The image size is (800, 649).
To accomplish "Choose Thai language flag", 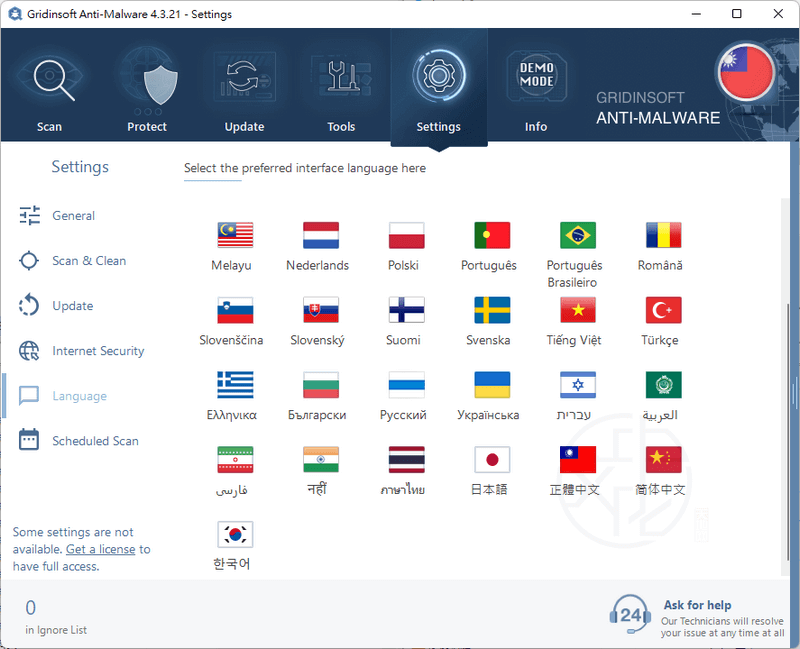I will pyautogui.click(x=407, y=460).
